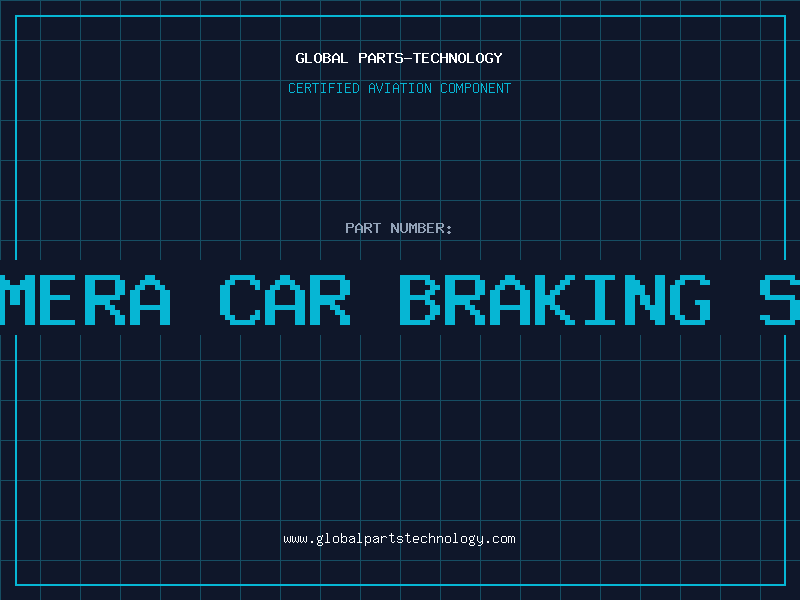Screen dimensions: 800x600
Task: Click the letter G ending BRAKING
Action: tap(690, 299)
